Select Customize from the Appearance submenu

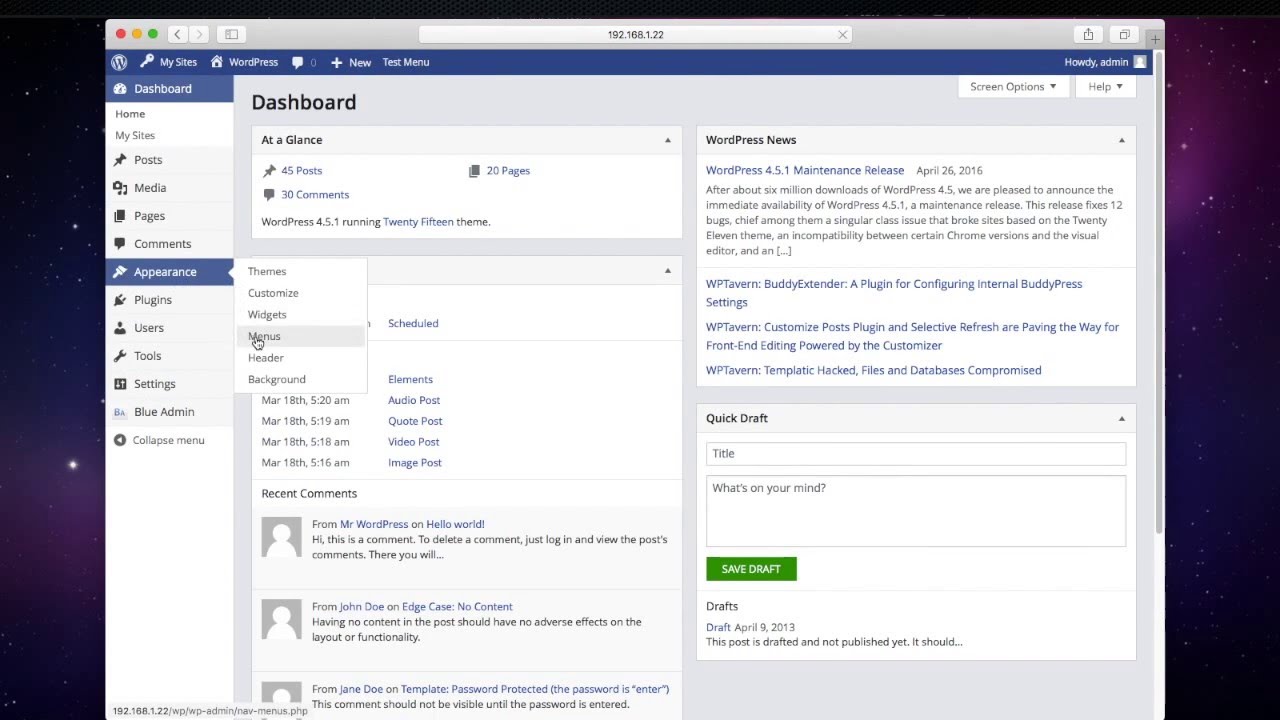(x=273, y=293)
